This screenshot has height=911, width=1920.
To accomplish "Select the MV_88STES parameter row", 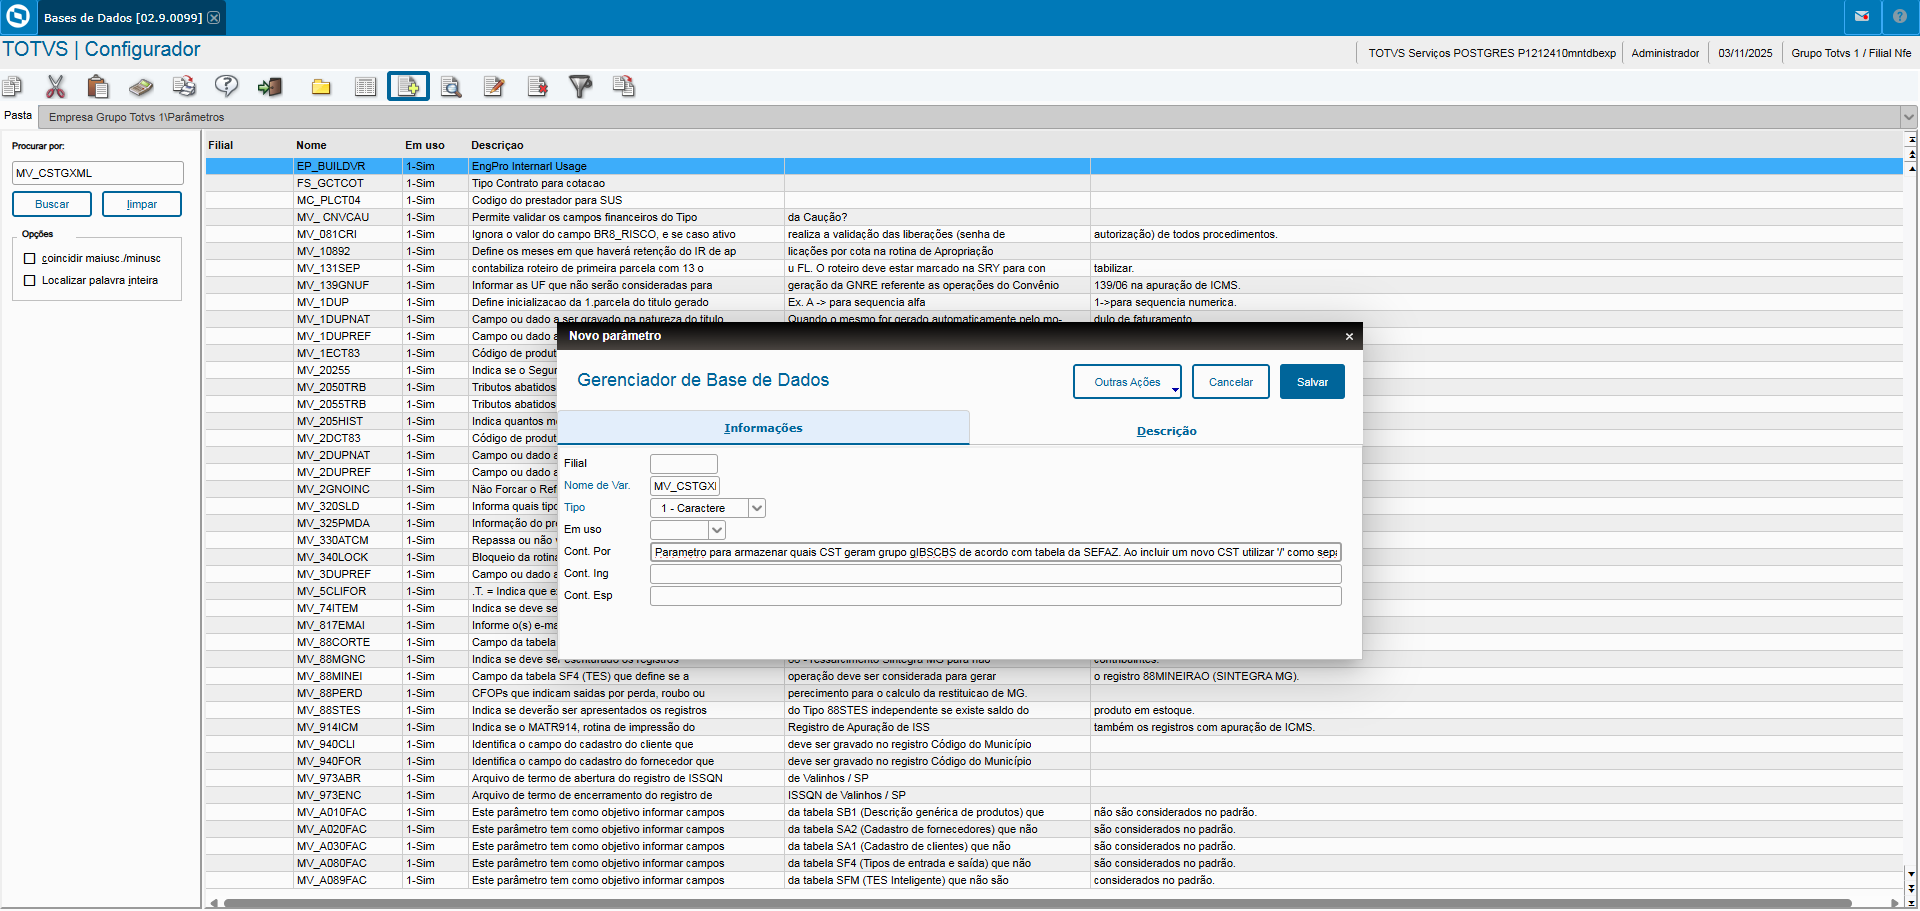I will point(1054,710).
